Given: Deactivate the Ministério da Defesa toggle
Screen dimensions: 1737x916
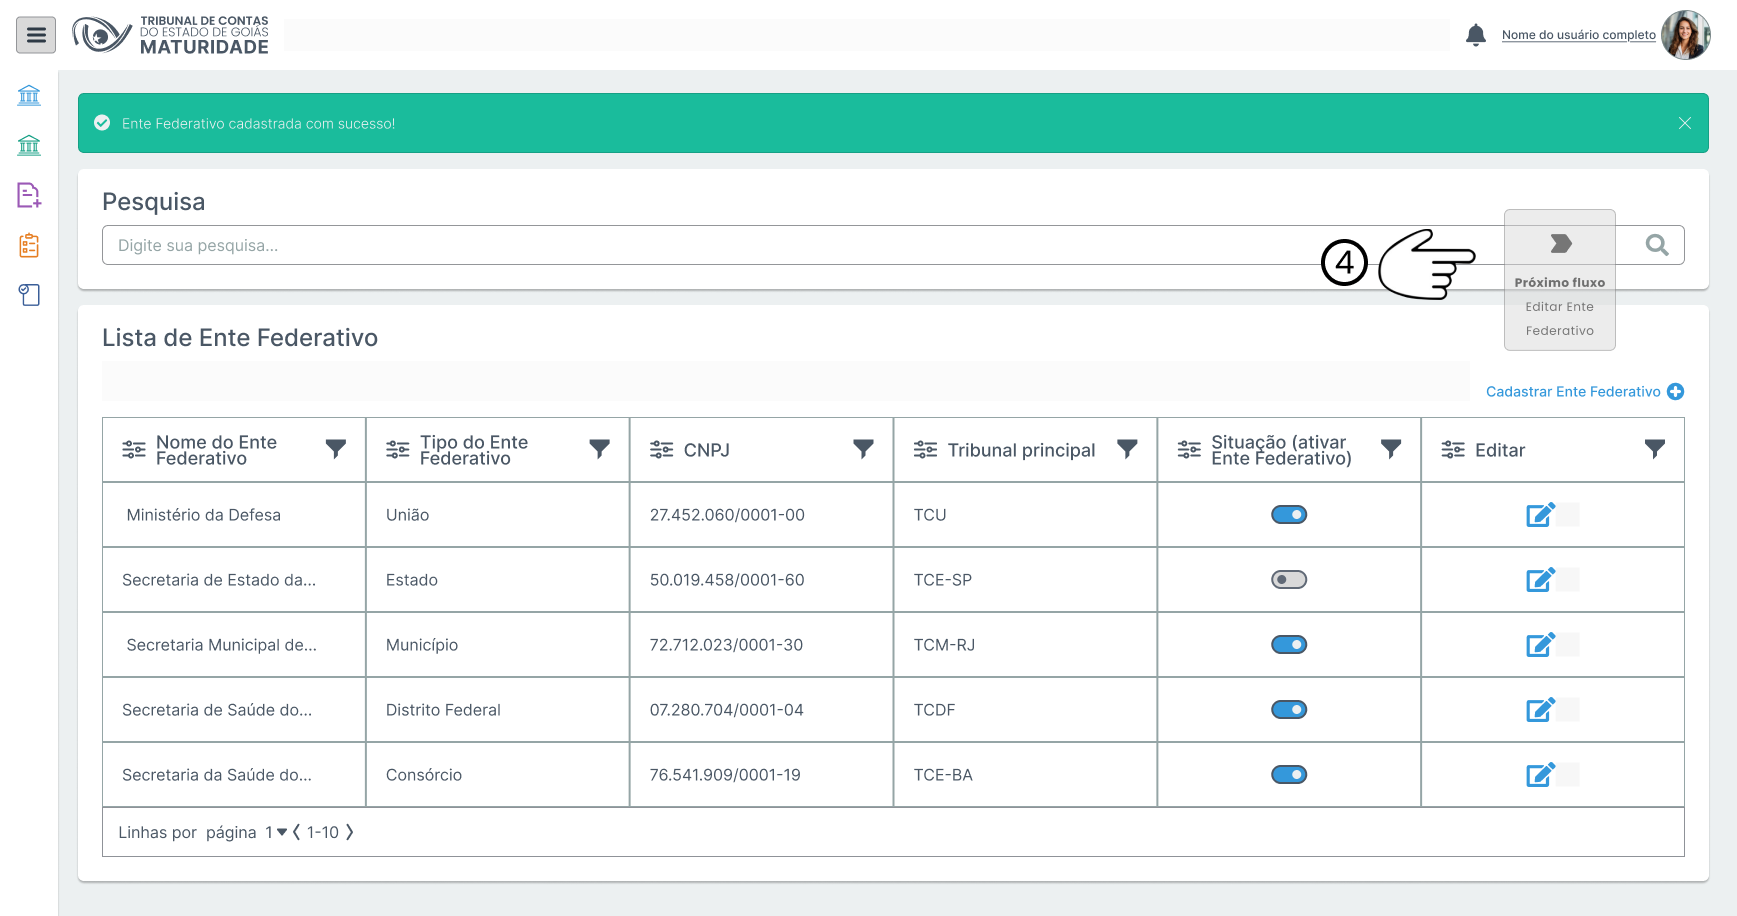Looking at the screenshot, I should (1288, 515).
